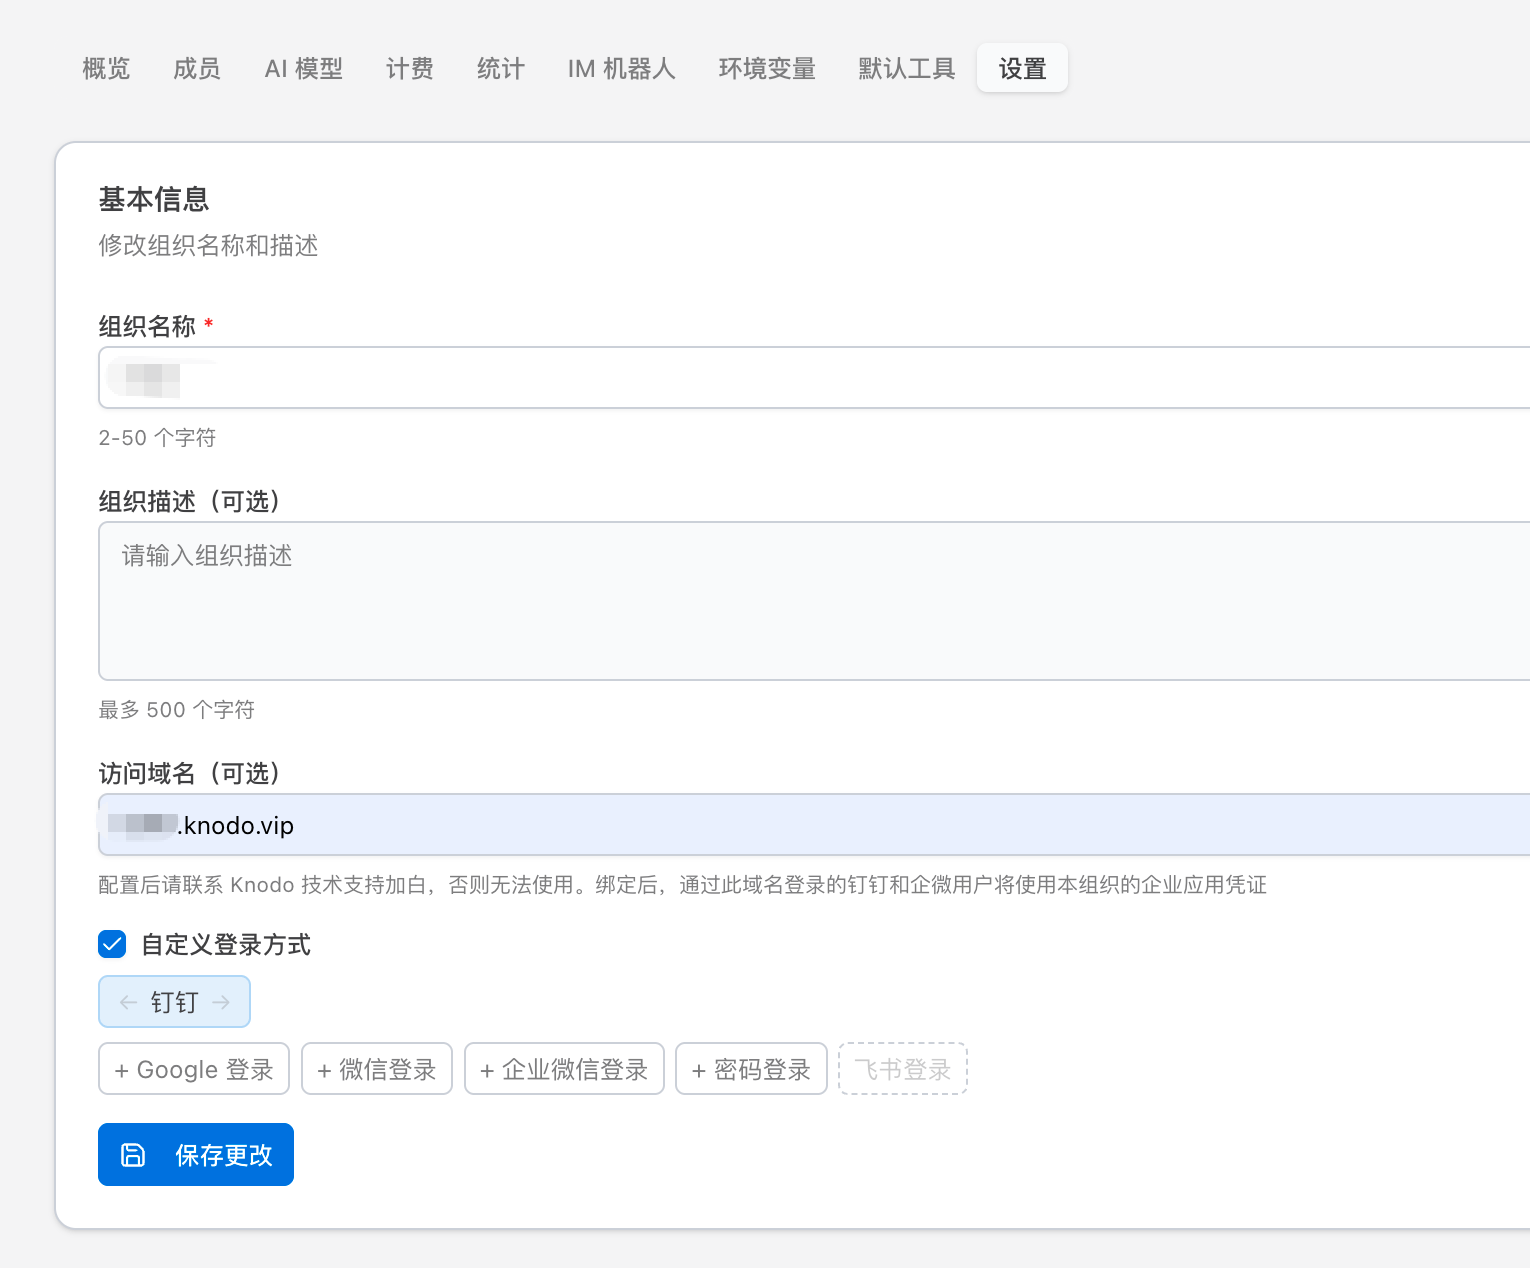Select the 设置 tab
This screenshot has height=1268, width=1530.
[1022, 68]
